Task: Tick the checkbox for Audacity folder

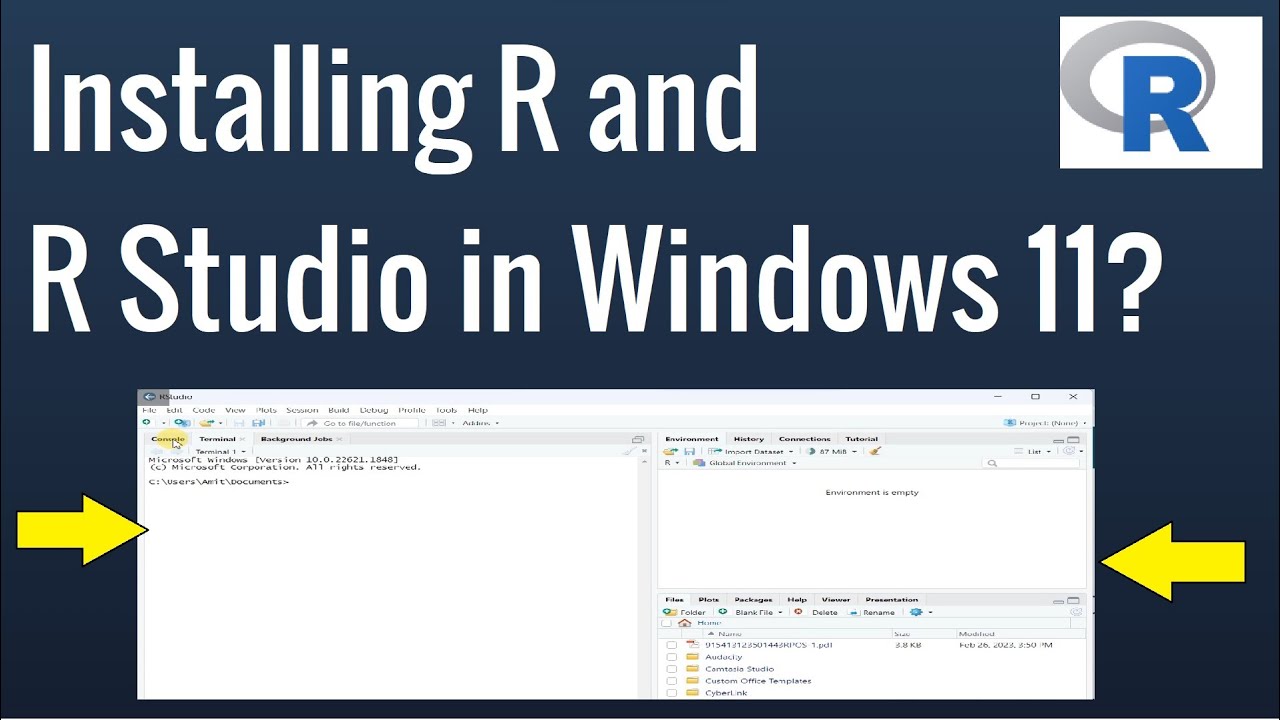Action: 672,657
